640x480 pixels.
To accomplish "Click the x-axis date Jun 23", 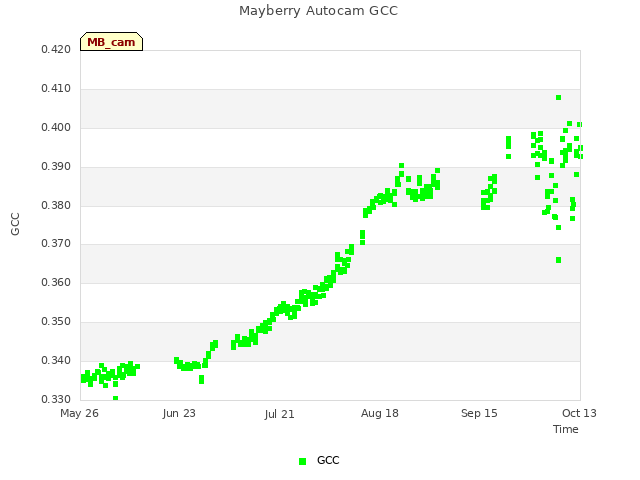I will pos(179,413).
